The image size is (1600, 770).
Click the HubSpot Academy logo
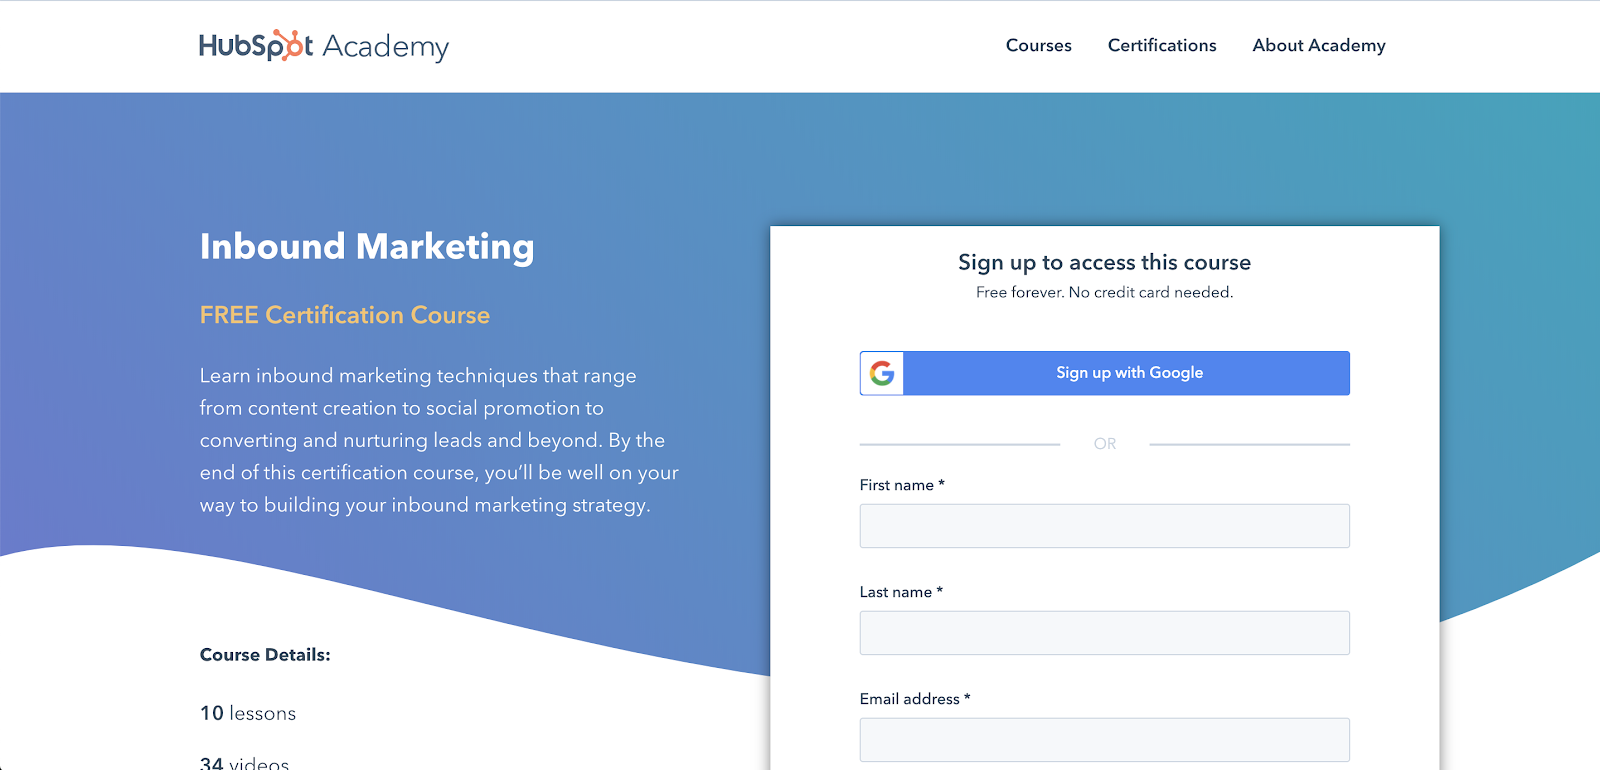[x=324, y=46]
